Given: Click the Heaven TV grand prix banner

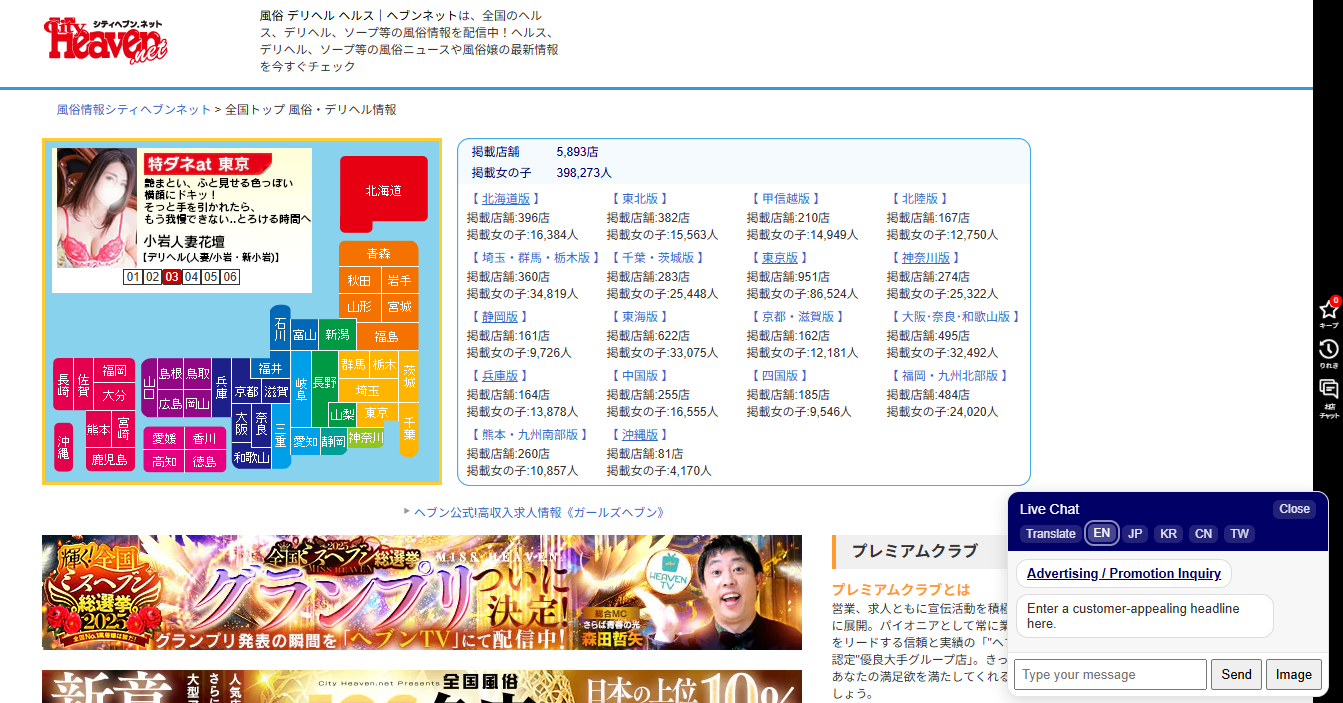Looking at the screenshot, I should click(421, 593).
